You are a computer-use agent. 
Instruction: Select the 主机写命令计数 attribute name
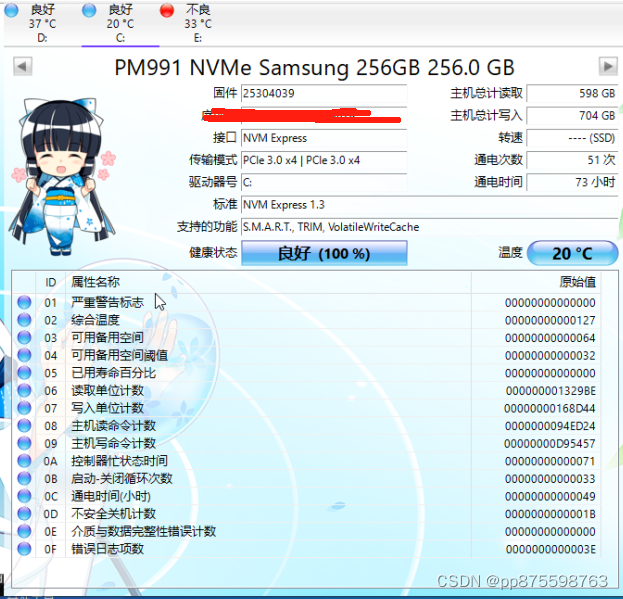113,443
